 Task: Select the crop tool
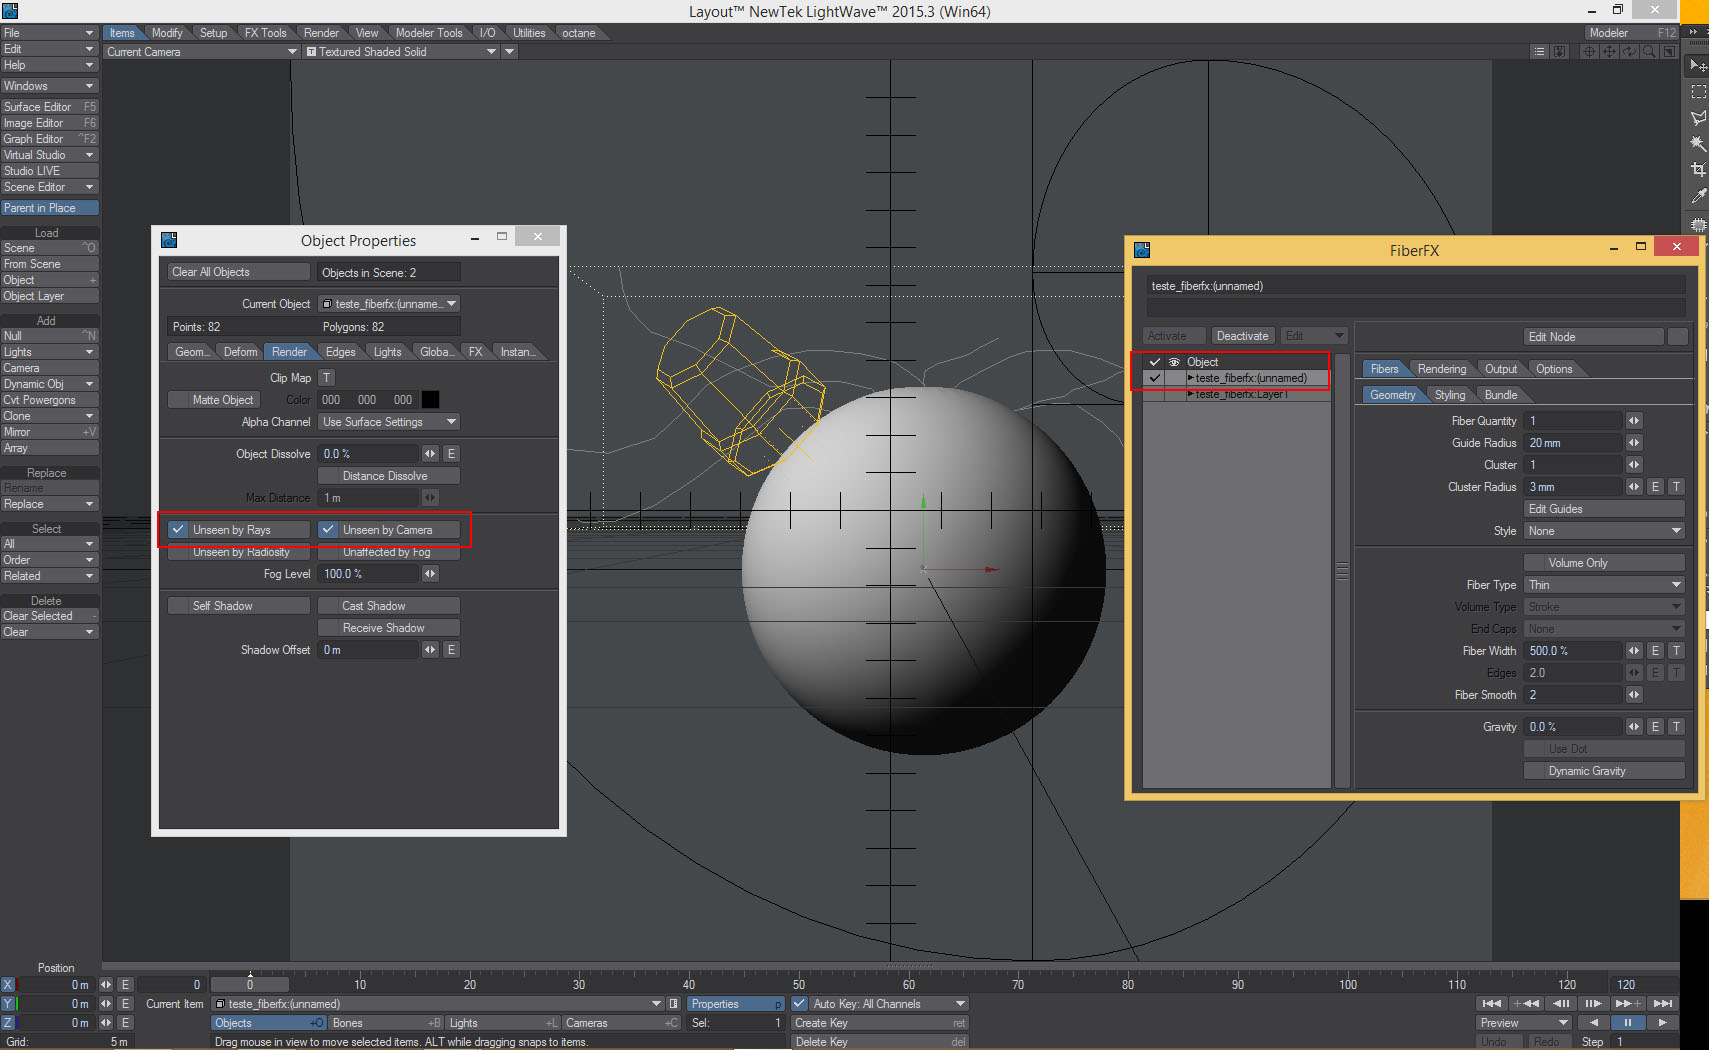[x=1698, y=170]
